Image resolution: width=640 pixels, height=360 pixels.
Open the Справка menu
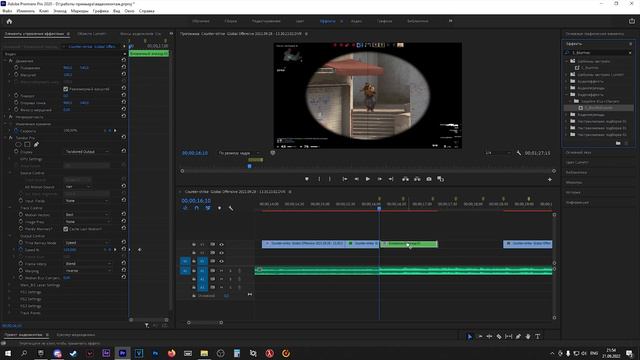click(x=147, y=11)
